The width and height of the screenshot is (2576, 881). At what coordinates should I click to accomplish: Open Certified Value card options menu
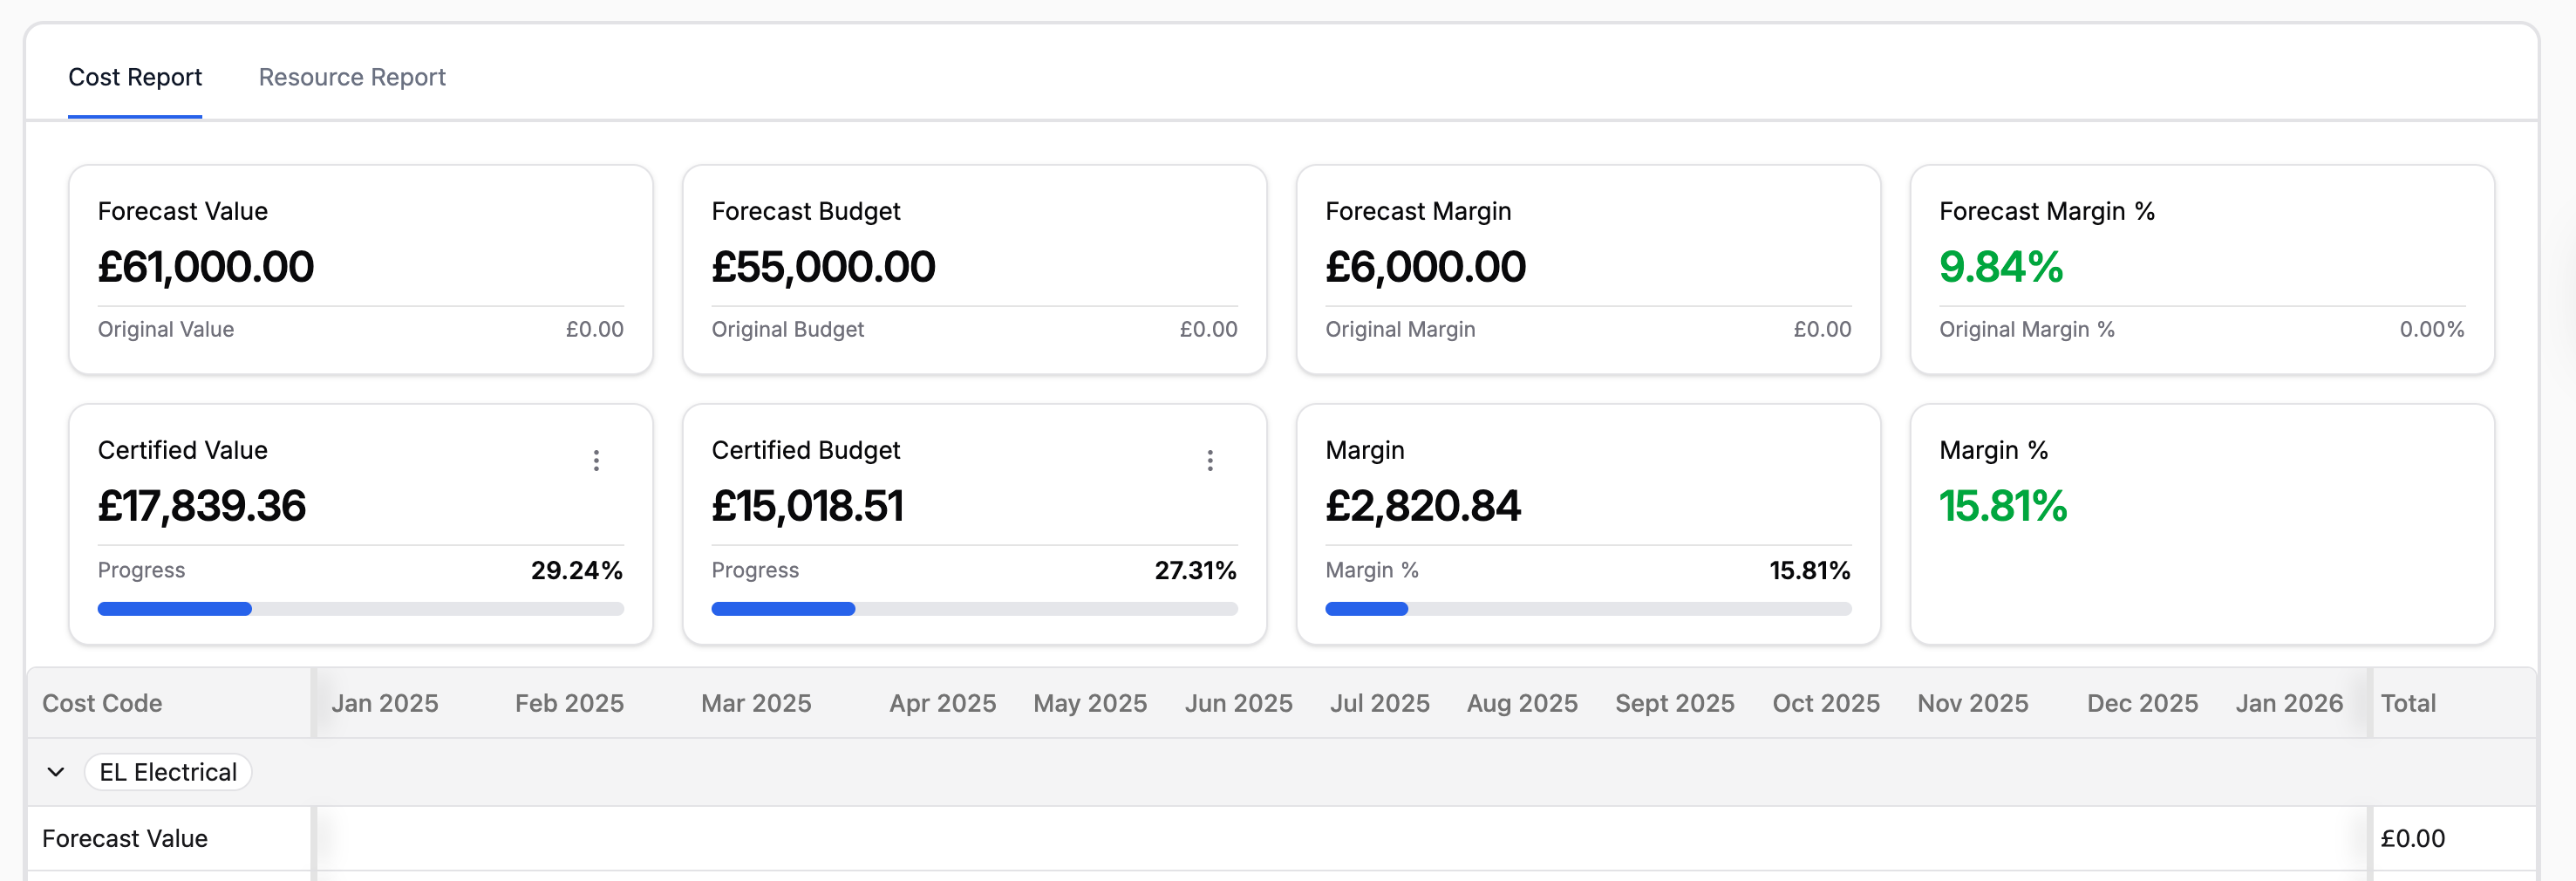pyautogui.click(x=596, y=460)
